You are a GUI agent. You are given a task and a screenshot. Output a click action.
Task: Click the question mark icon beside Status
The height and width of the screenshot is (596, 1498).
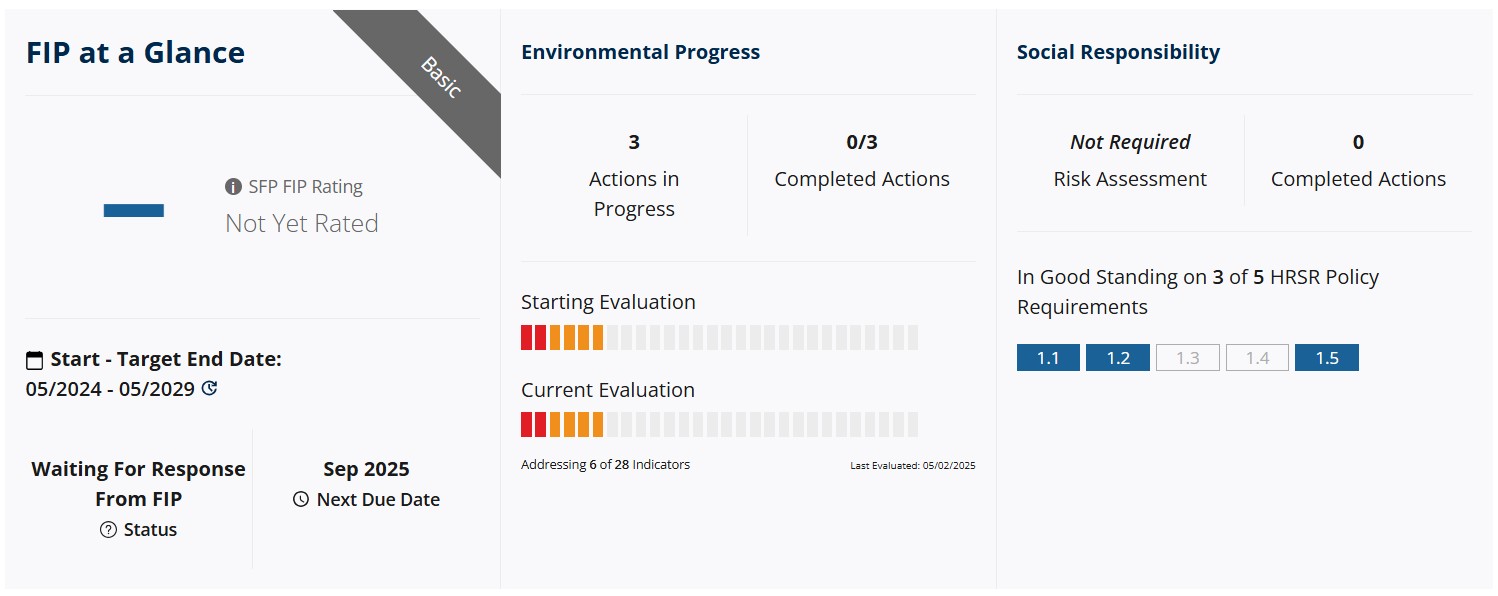tap(109, 530)
